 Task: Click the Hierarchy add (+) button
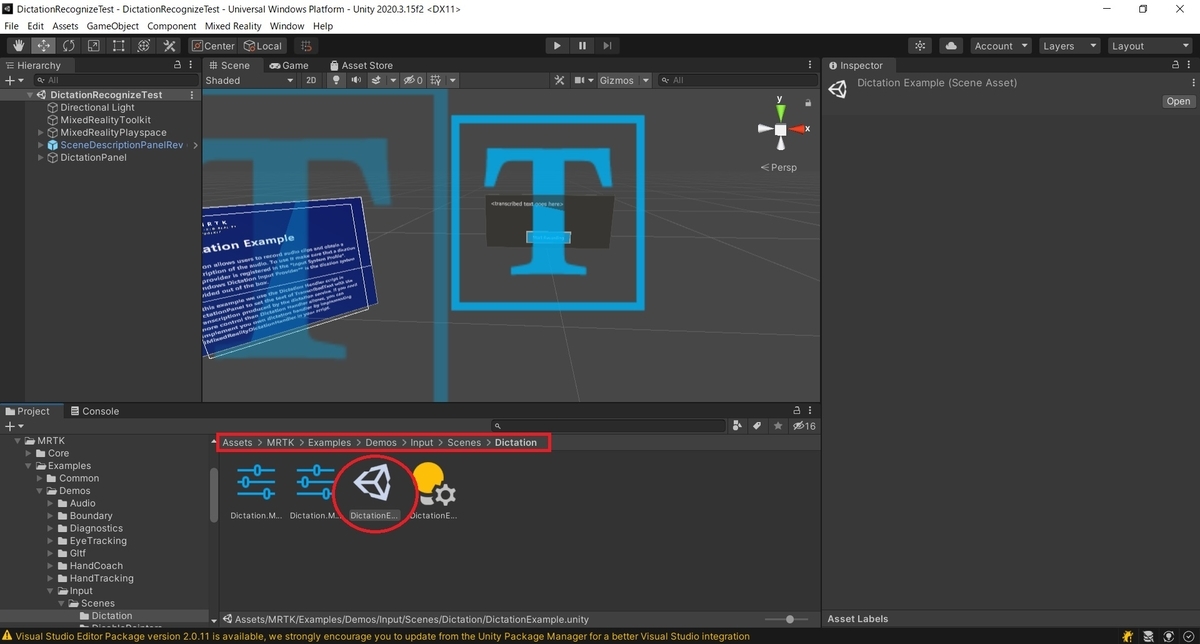[x=12, y=80]
